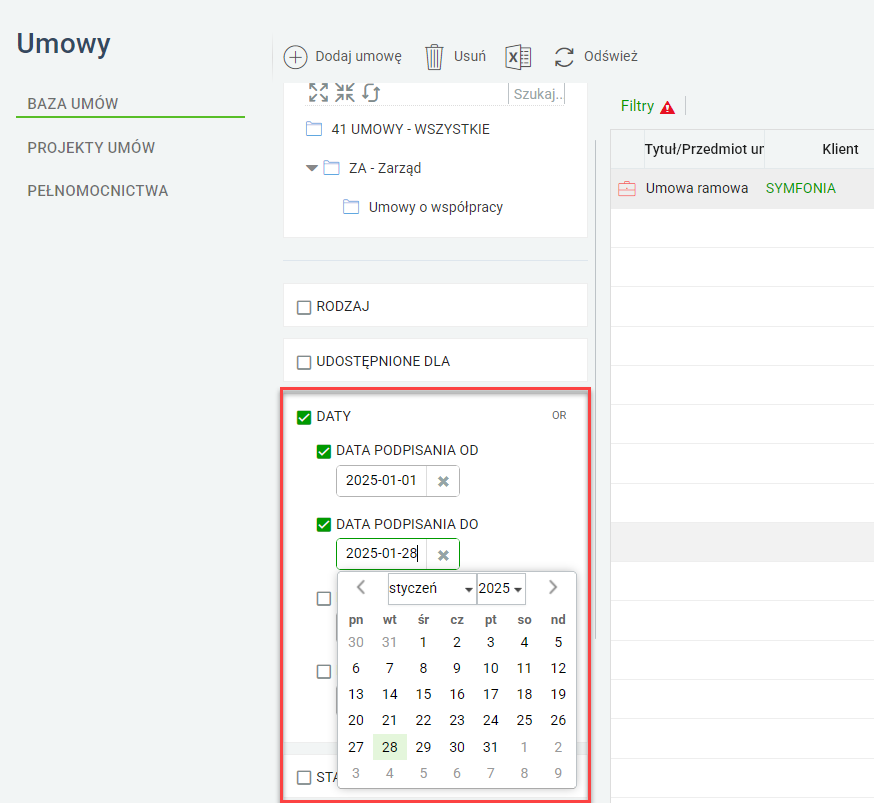This screenshot has height=803, width=874.
Task: Toggle the UDOSTĘPNIONE DLA filter checkbox
Action: tap(304, 363)
